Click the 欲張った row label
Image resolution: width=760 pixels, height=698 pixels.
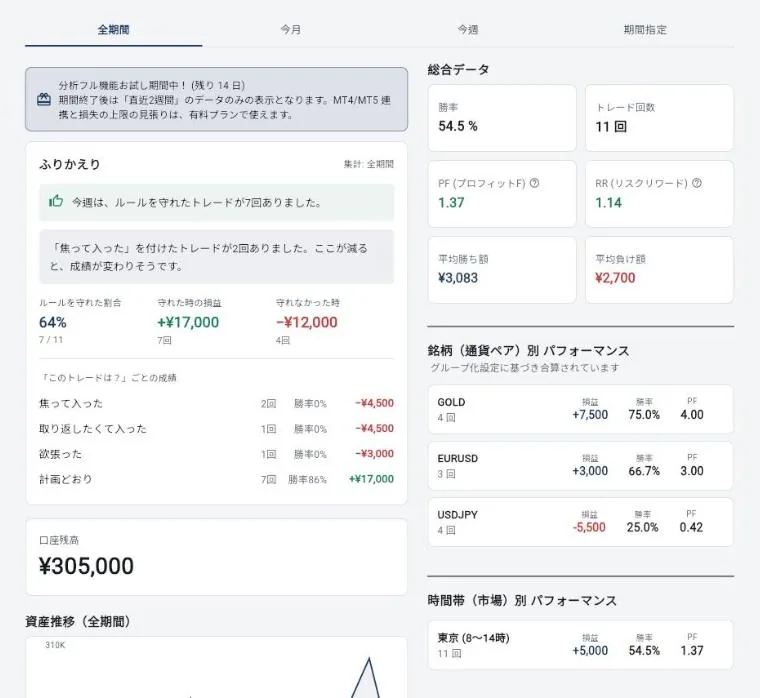(x=60, y=454)
